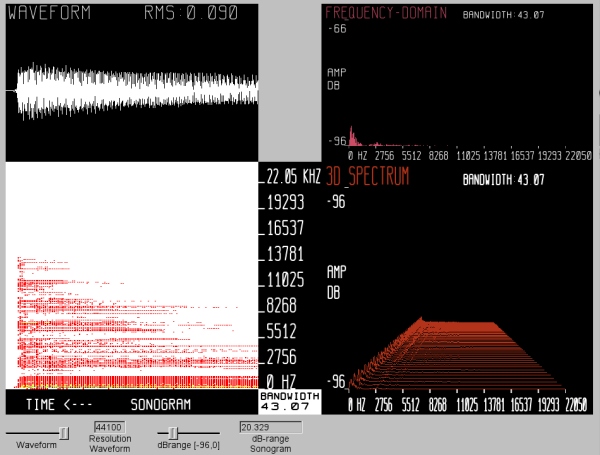Click the WAVEFORM title text
600x455 pixels.
49,13
